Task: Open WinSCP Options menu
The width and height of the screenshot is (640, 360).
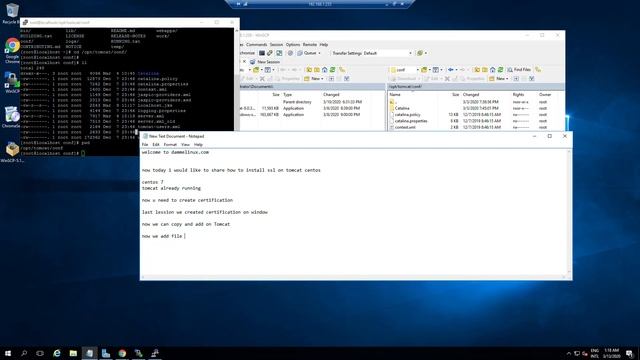Action: (x=293, y=44)
